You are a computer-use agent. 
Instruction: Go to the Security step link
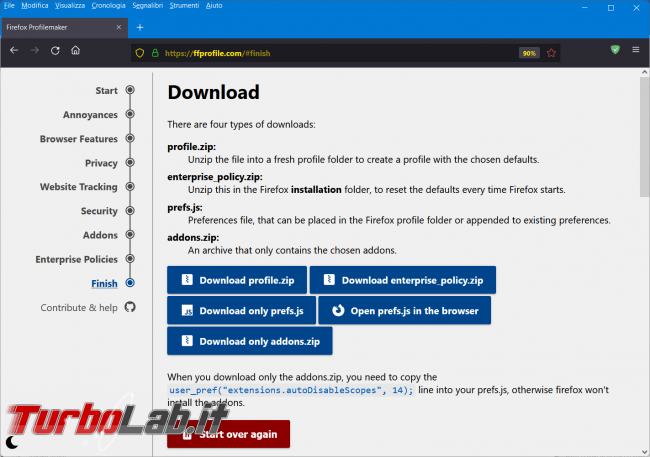pos(99,211)
